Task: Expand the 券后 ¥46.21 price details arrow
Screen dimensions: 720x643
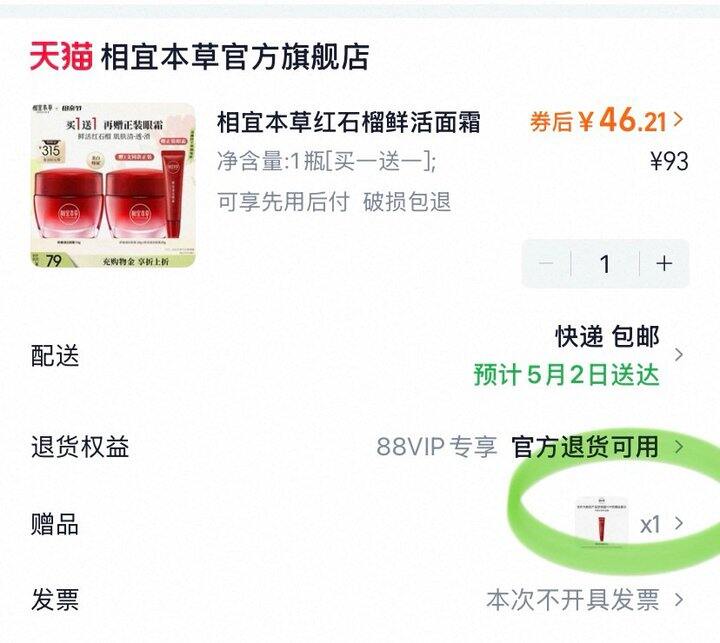Action: point(678,120)
